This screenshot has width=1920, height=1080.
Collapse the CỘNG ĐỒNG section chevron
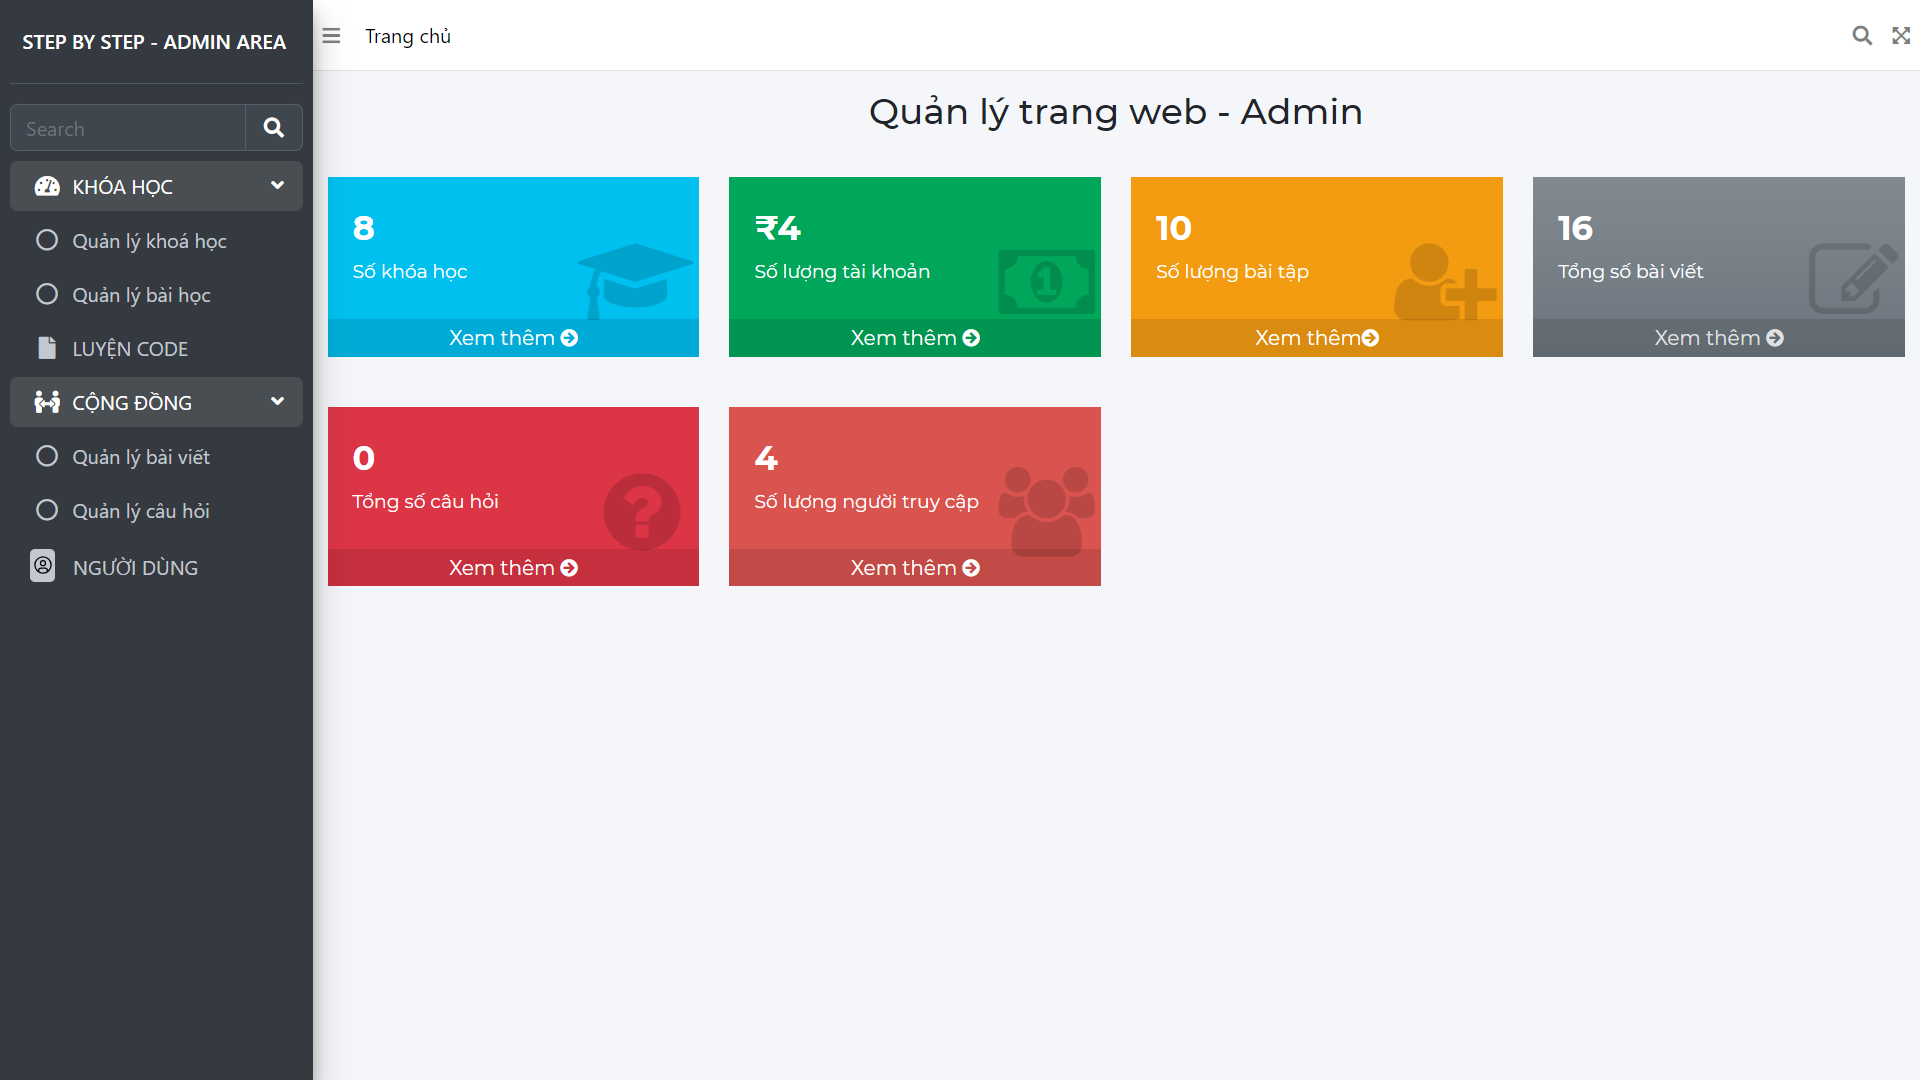[x=277, y=401]
